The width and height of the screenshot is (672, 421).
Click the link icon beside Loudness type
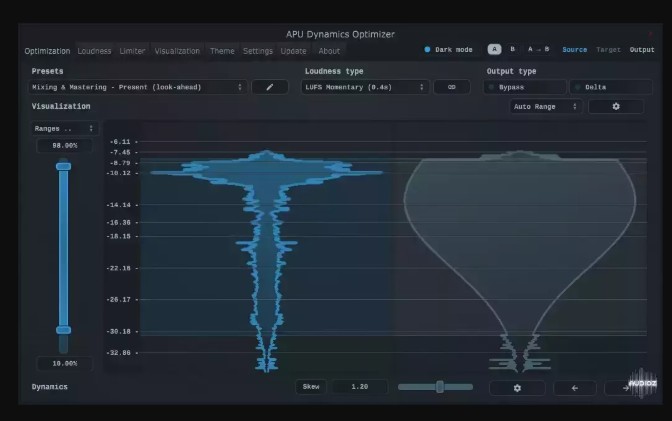pos(451,87)
